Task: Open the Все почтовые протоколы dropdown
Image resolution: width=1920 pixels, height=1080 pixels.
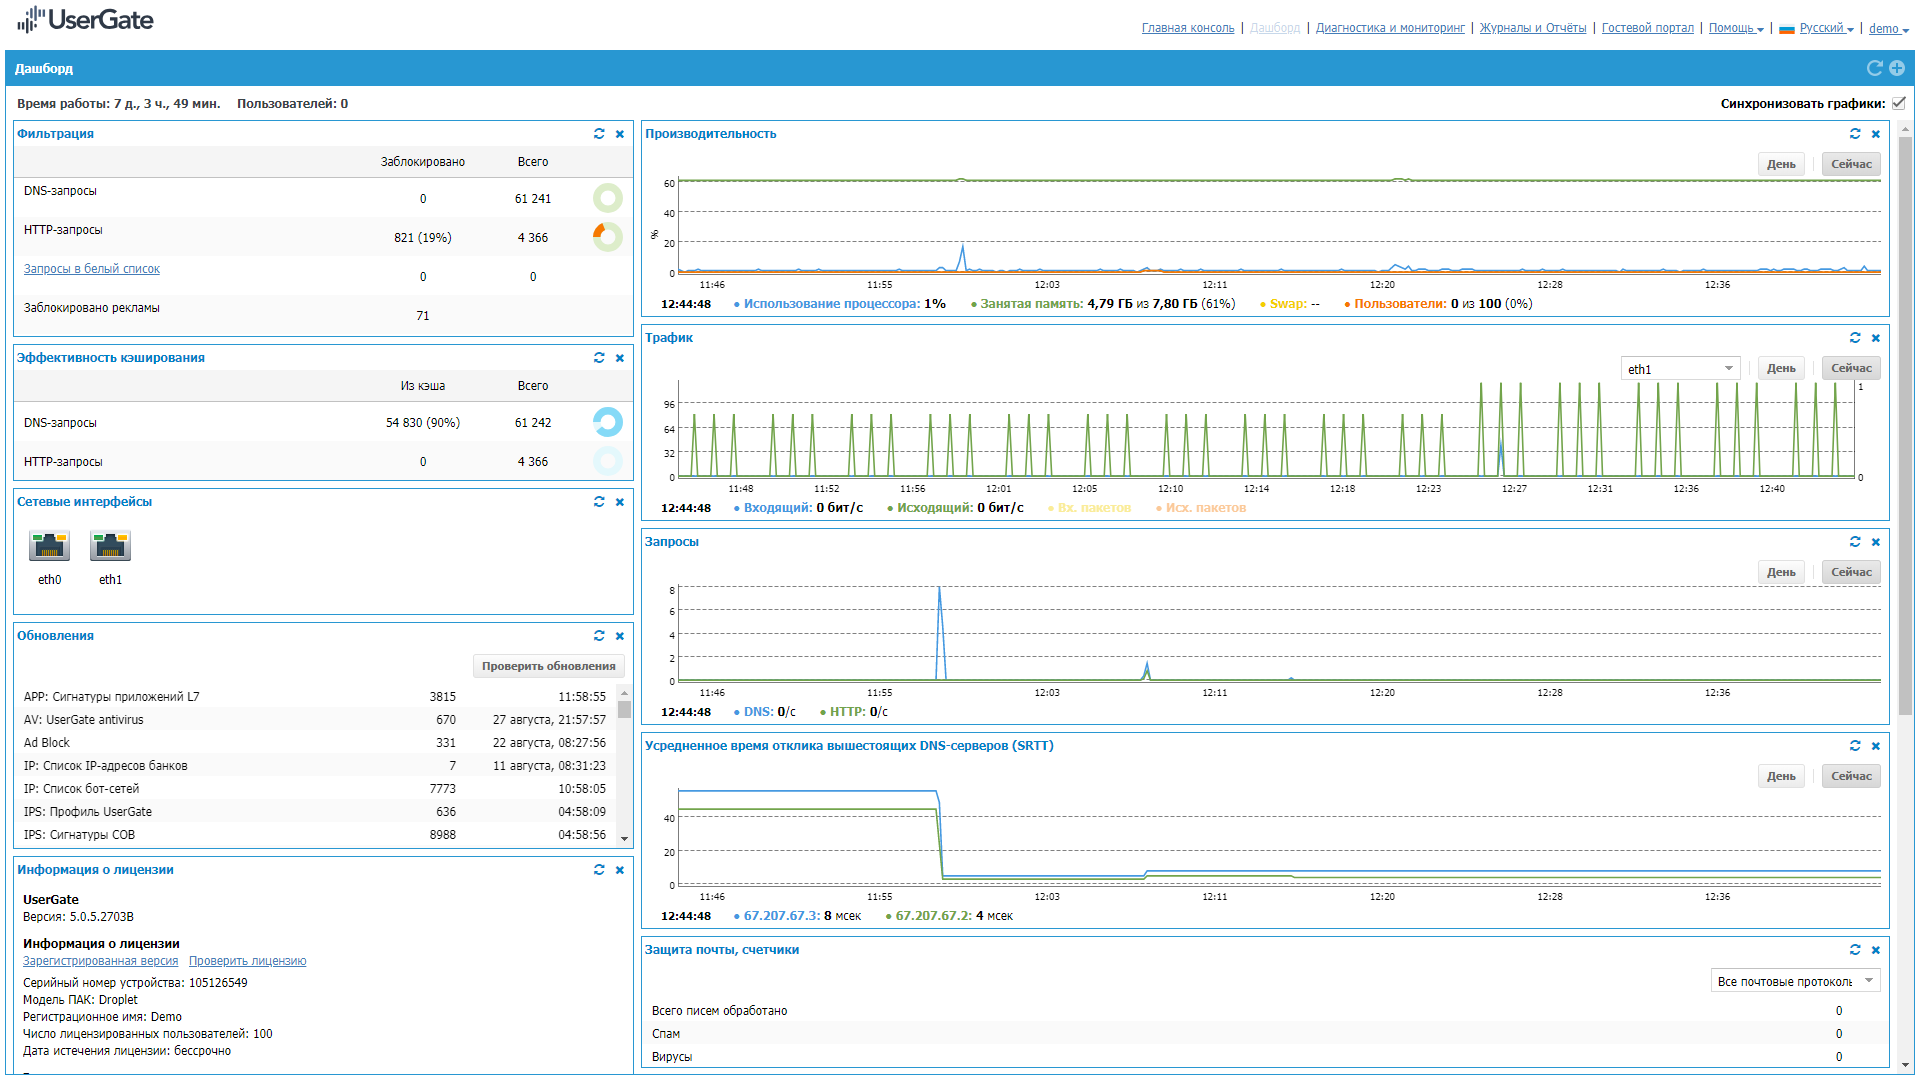Action: [x=1795, y=981]
